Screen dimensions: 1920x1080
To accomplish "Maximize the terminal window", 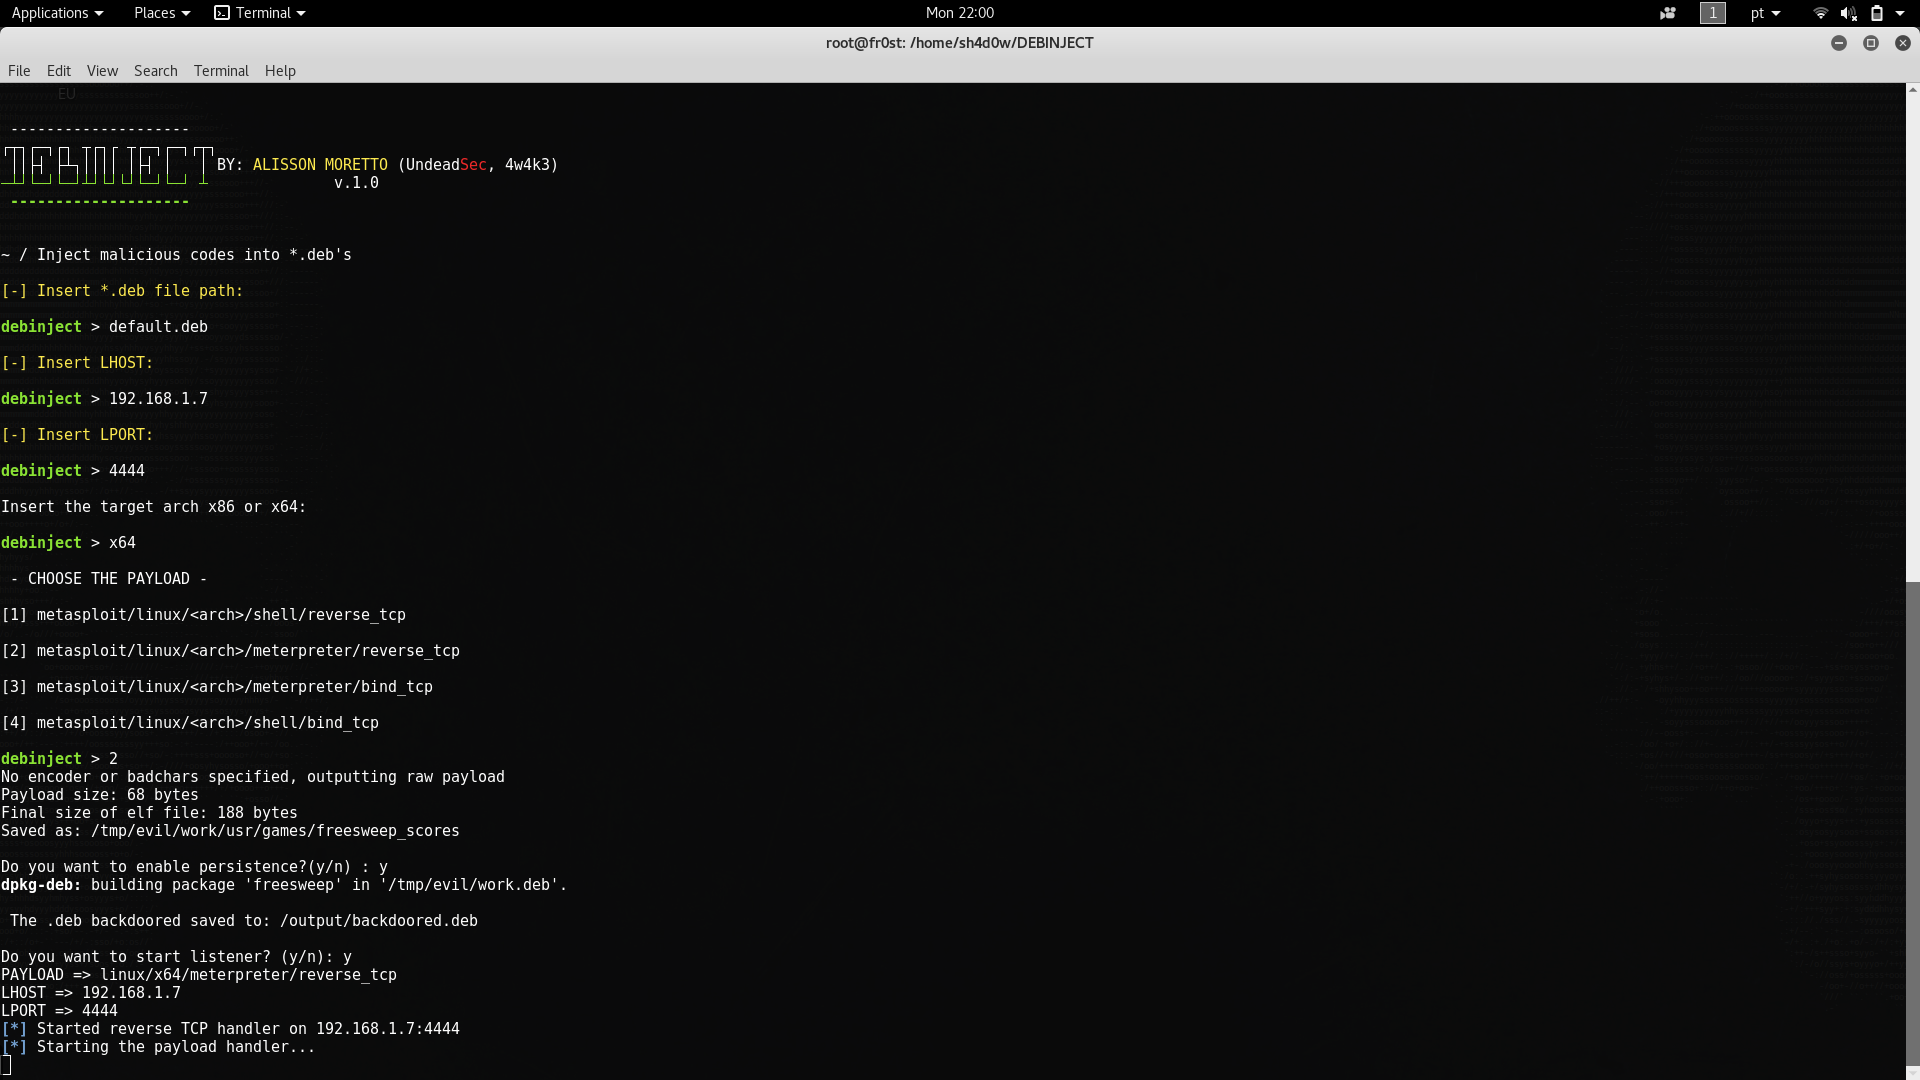I will [1870, 43].
